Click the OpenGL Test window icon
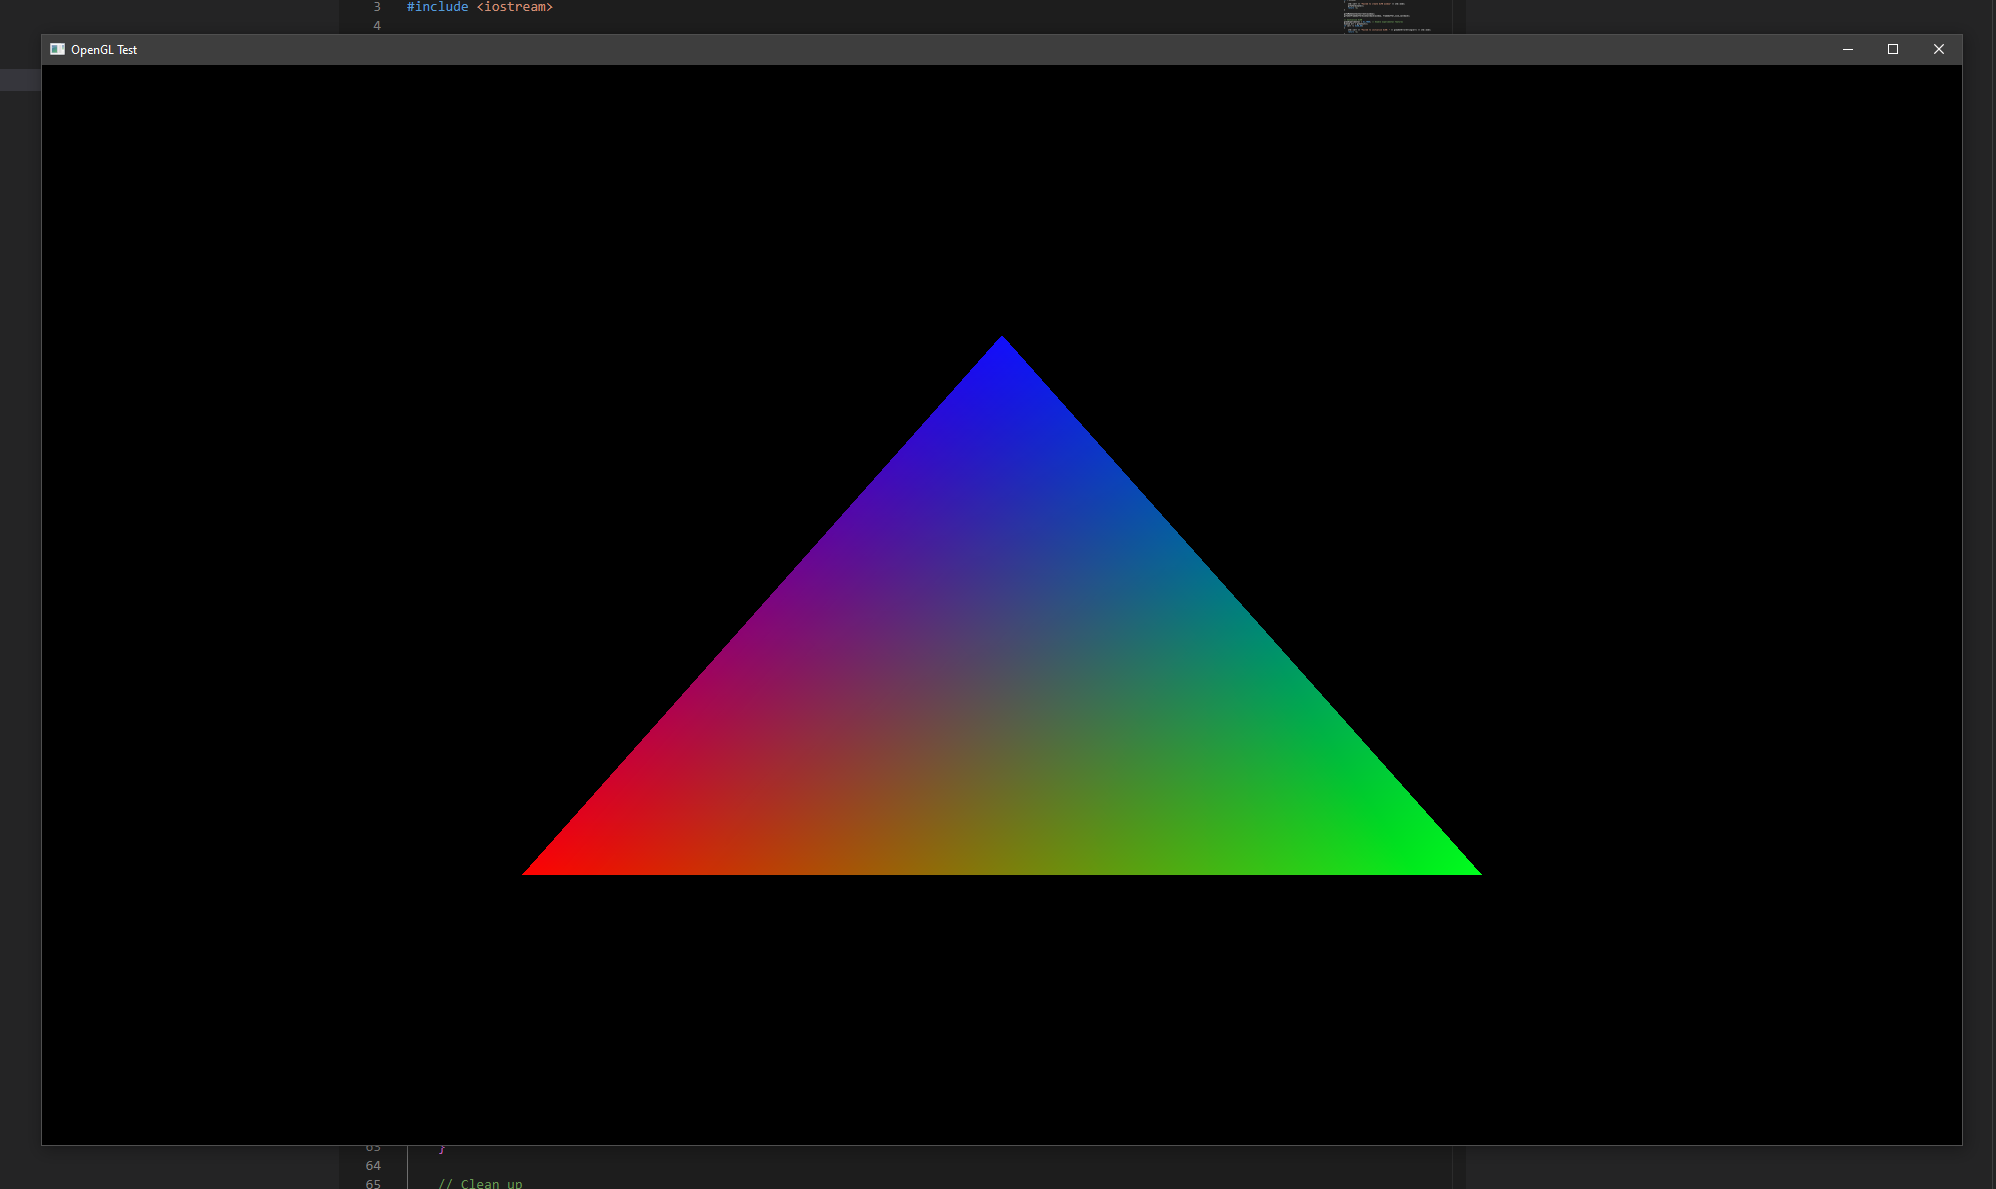The width and height of the screenshot is (1996, 1189). coord(57,49)
